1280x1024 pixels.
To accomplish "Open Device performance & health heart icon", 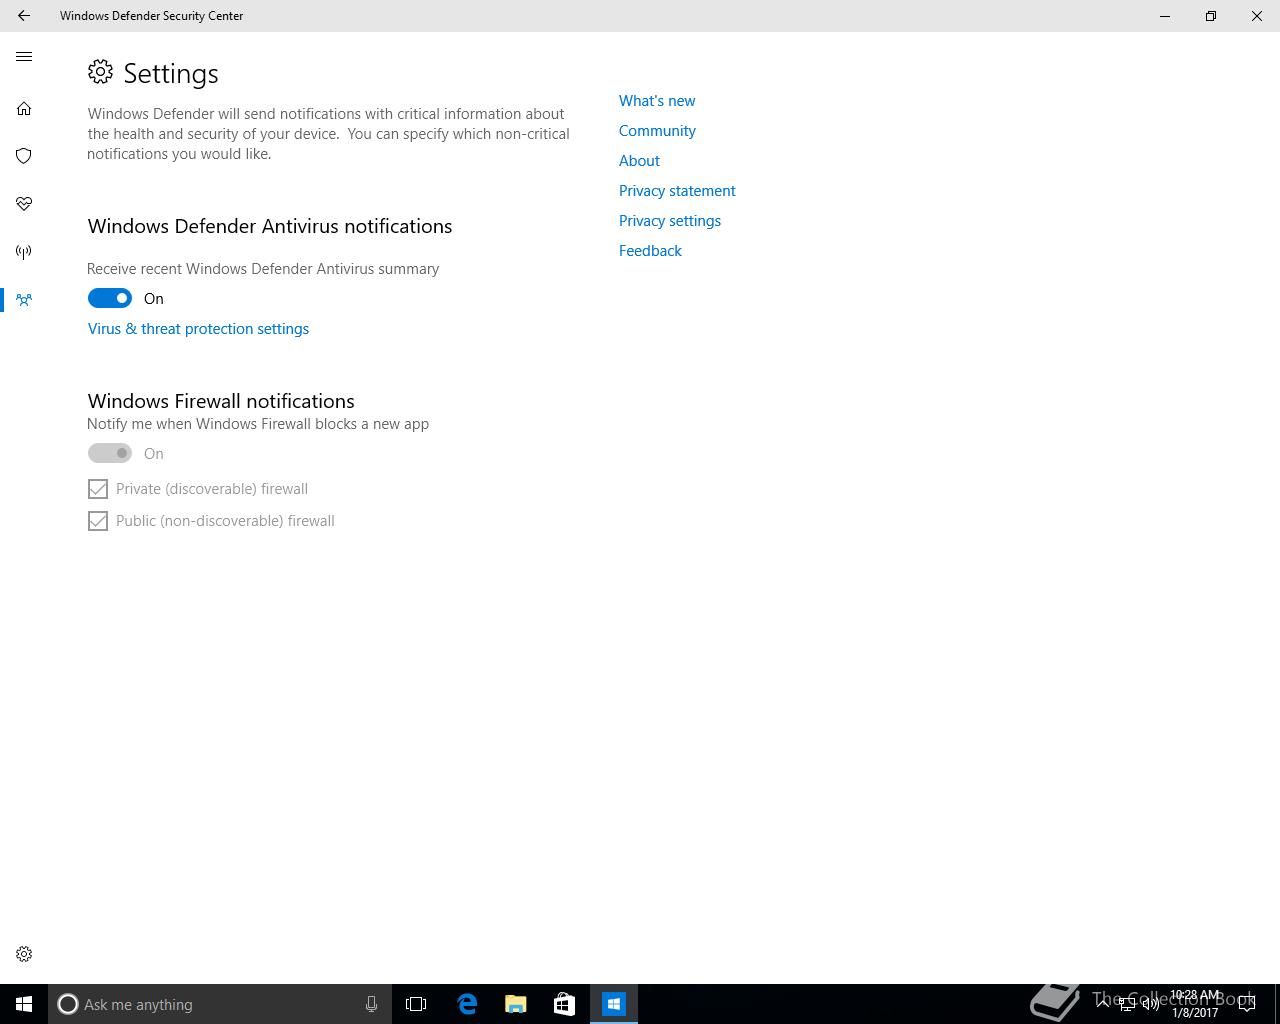I will click(24, 204).
